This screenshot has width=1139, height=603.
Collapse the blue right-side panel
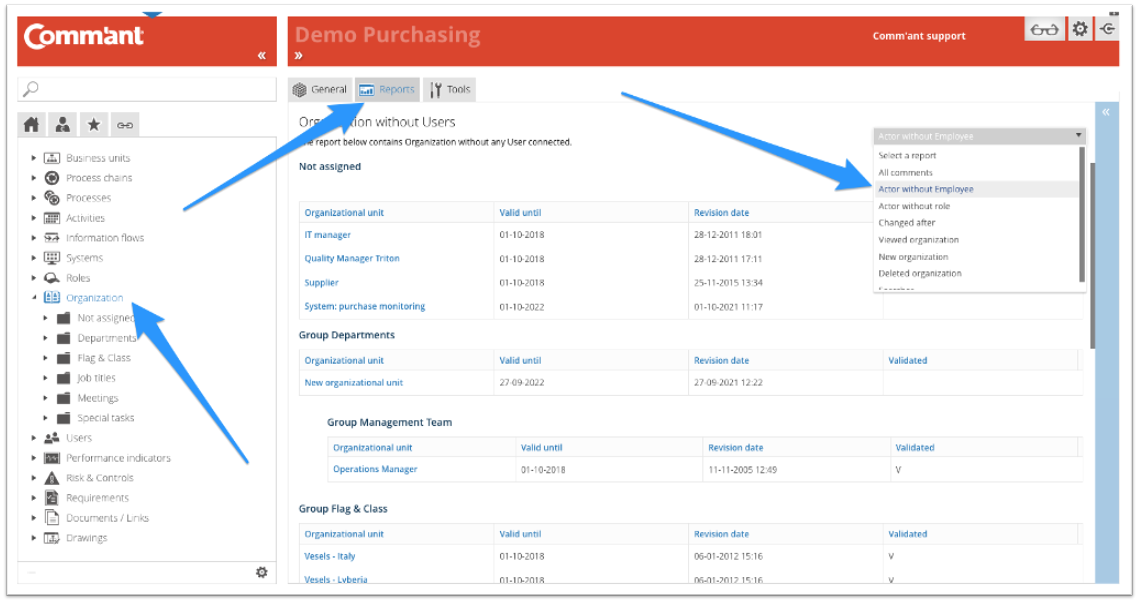coord(1106,112)
